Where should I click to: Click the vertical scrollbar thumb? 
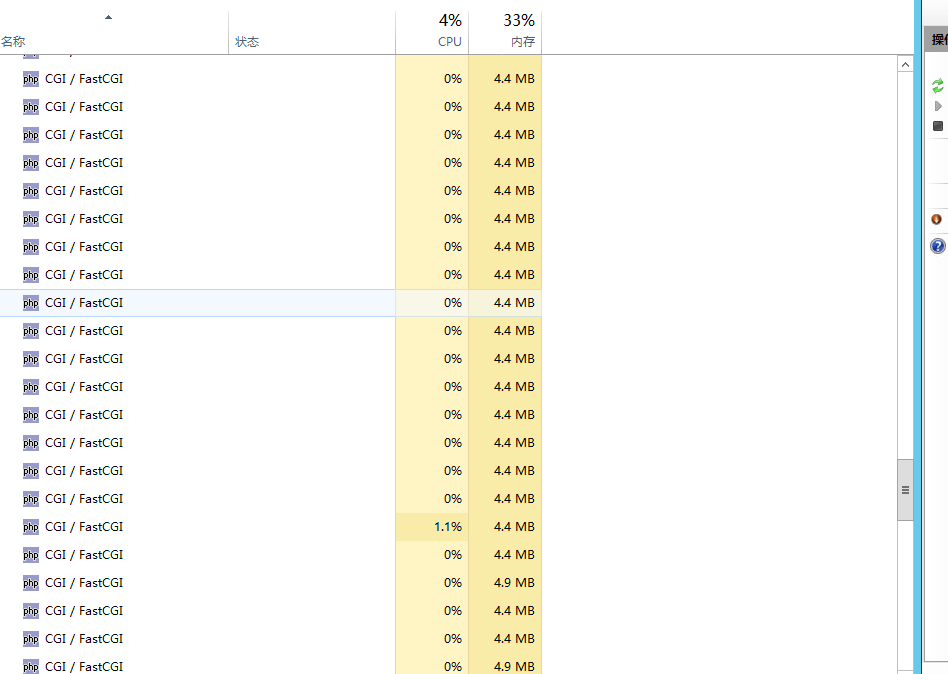[x=906, y=490]
